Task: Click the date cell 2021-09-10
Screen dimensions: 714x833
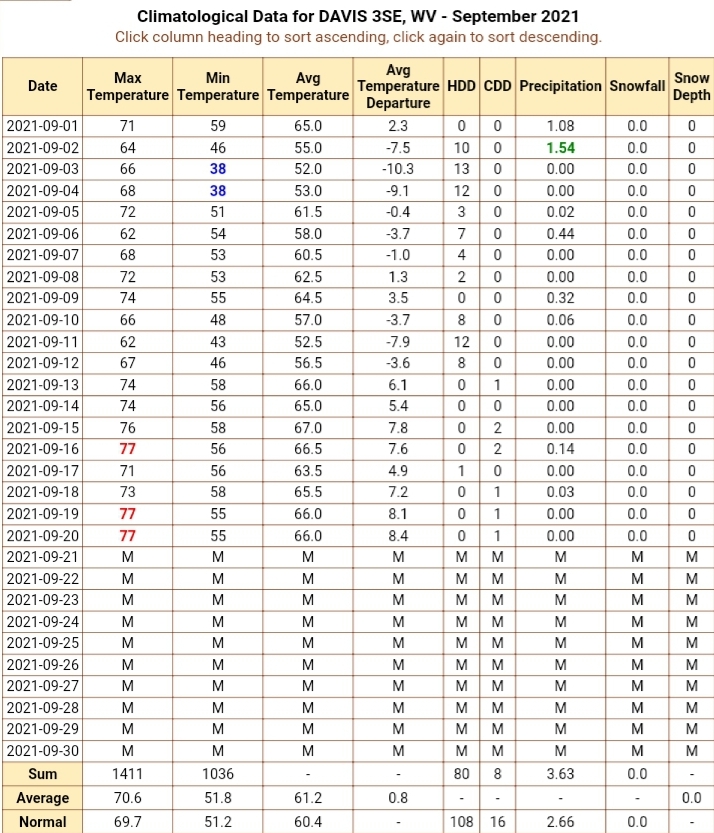Action: [x=42, y=320]
